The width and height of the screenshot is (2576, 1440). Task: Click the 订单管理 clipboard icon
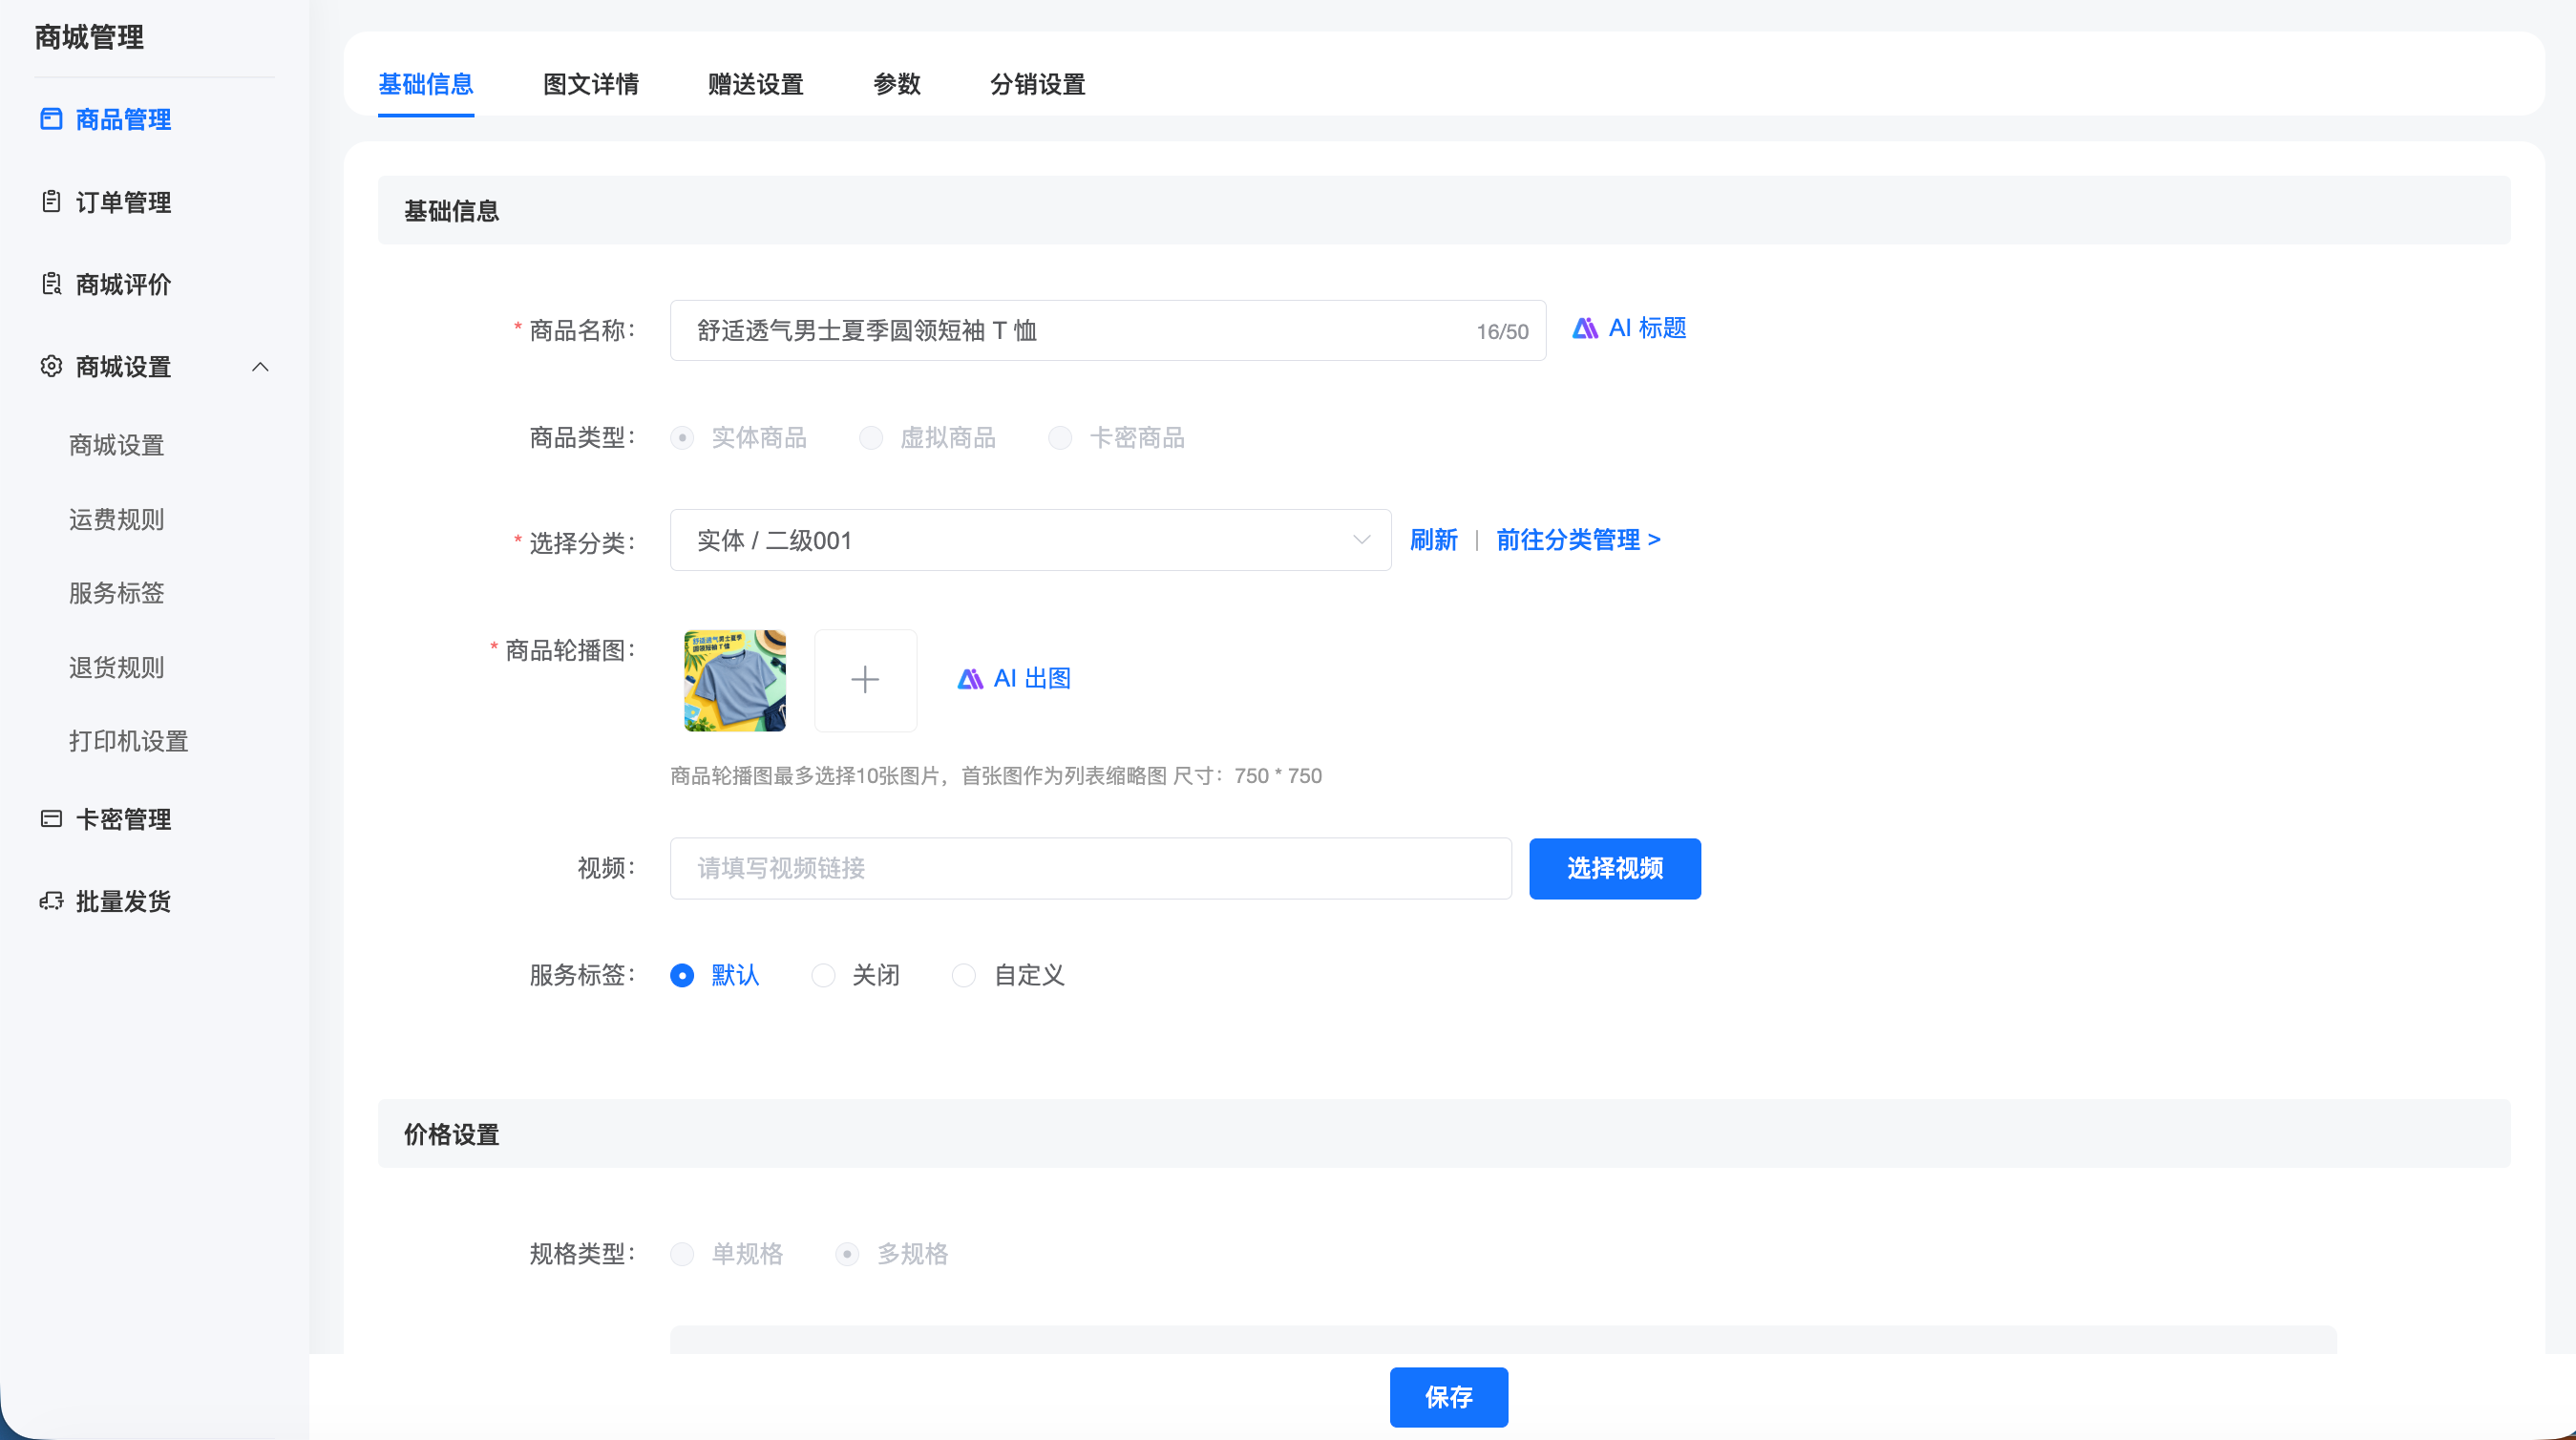click(51, 202)
